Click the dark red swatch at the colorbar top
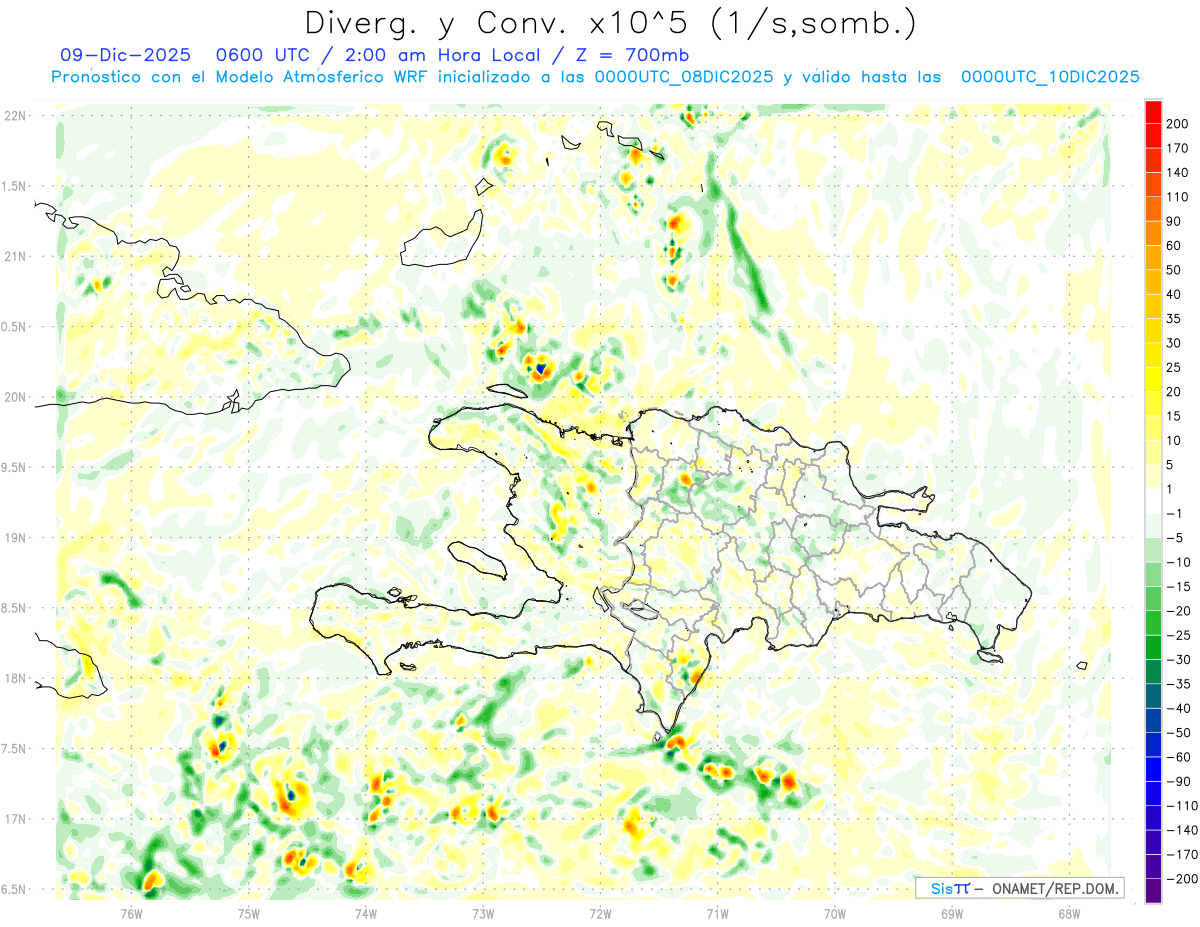Image resolution: width=1200 pixels, height=927 pixels. click(1153, 111)
